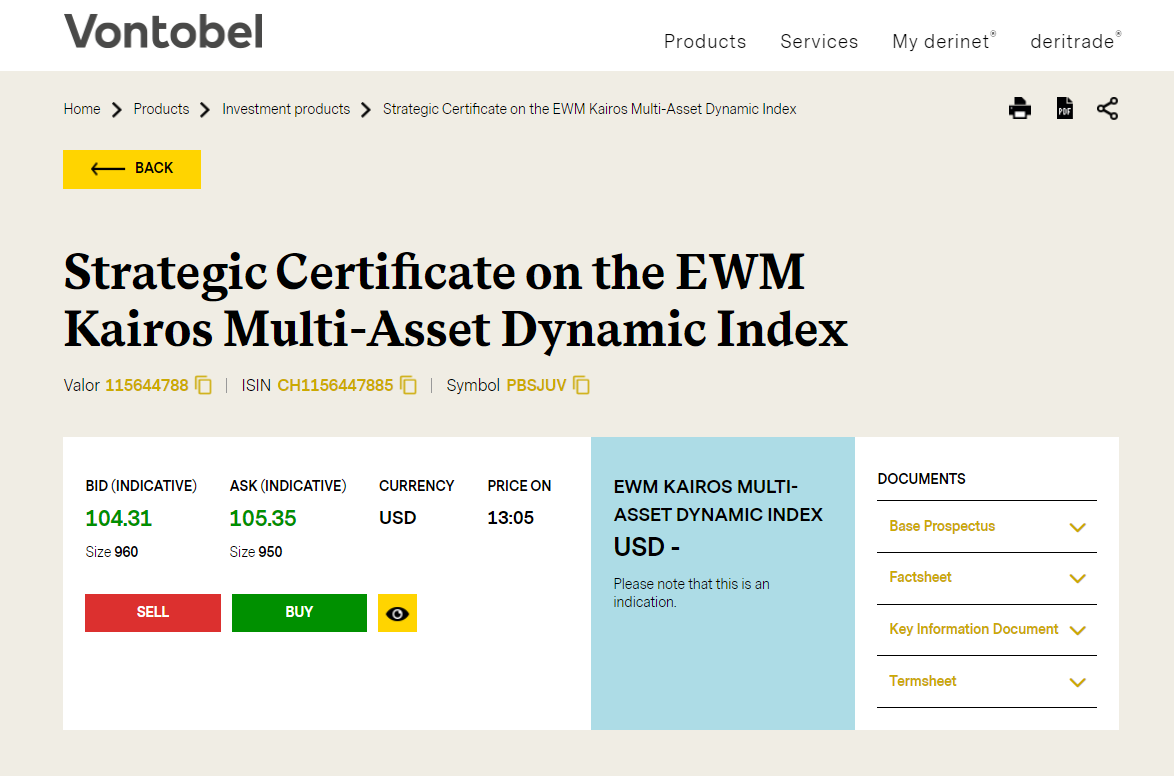
Task: Click the SELL button
Action: tap(152, 613)
